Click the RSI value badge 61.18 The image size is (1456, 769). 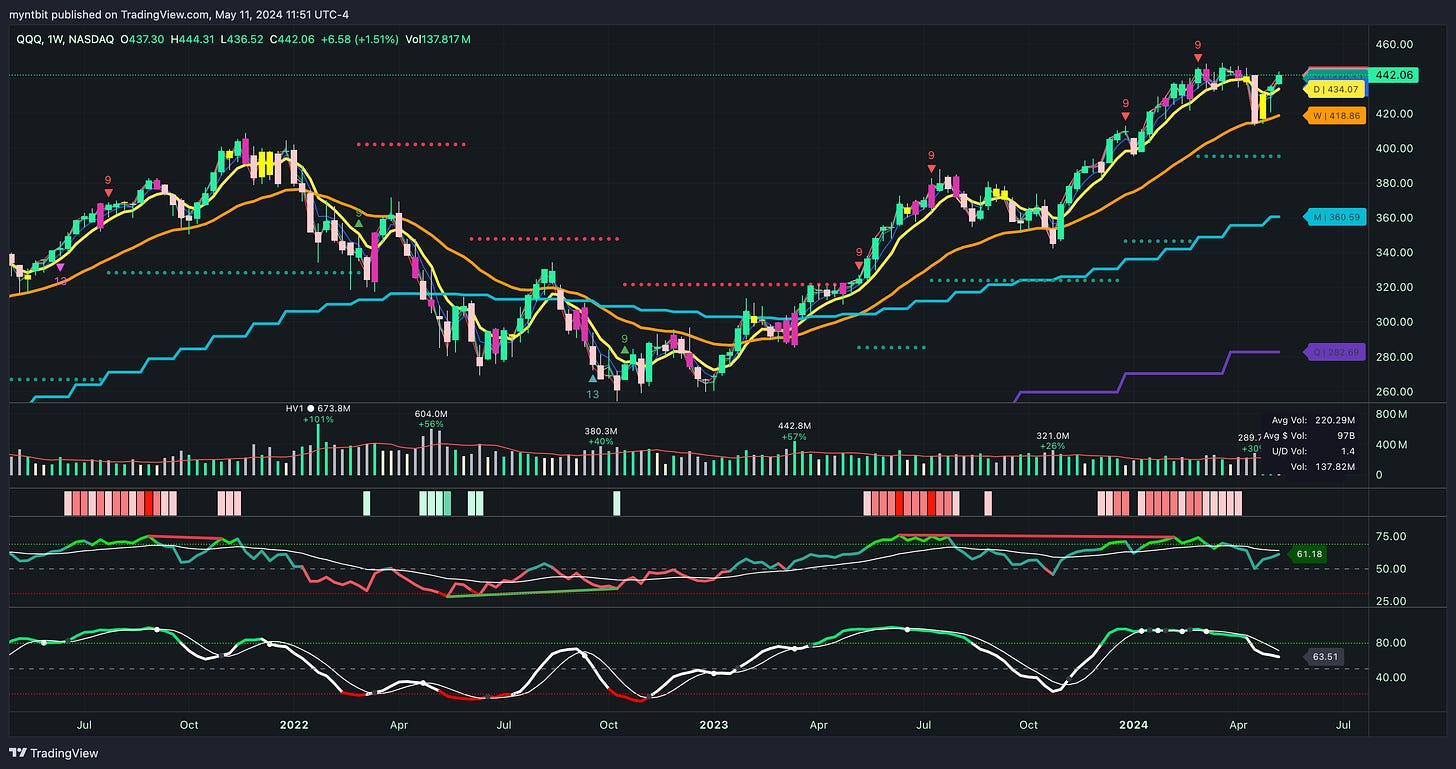(x=1305, y=553)
